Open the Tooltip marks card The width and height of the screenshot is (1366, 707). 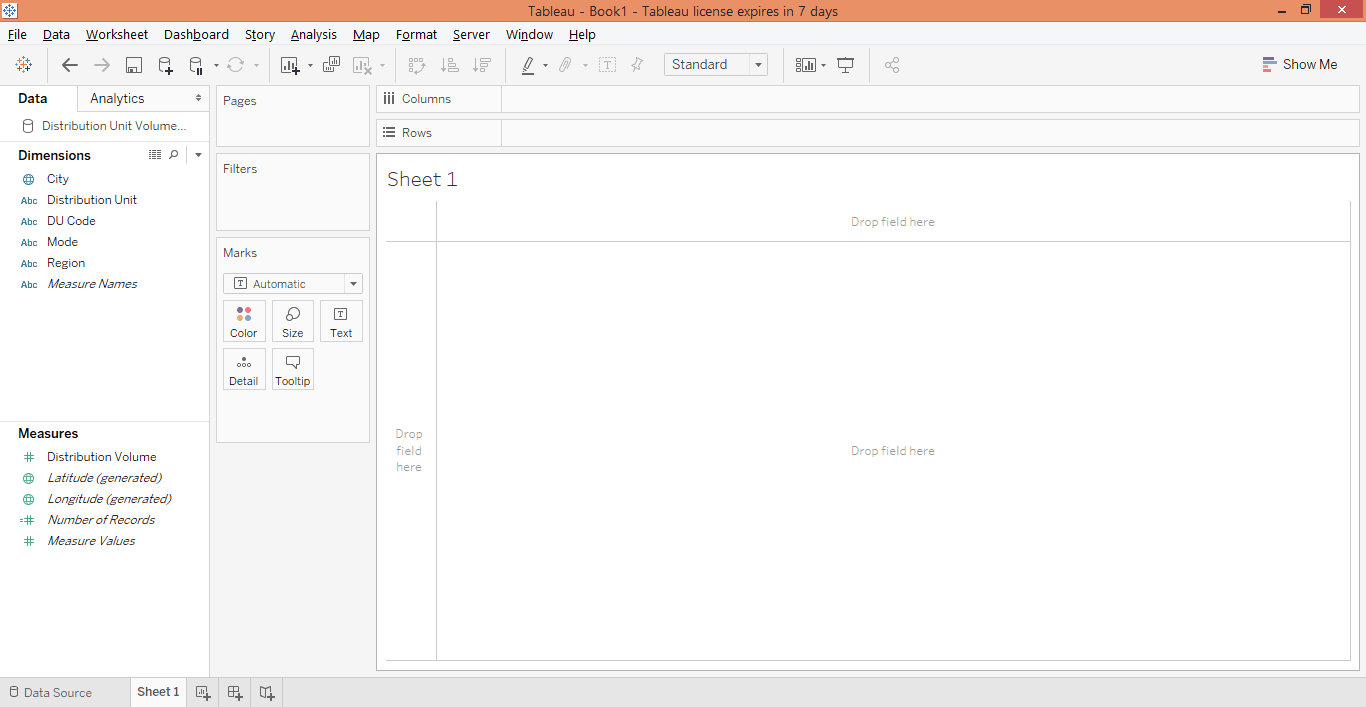pos(293,369)
